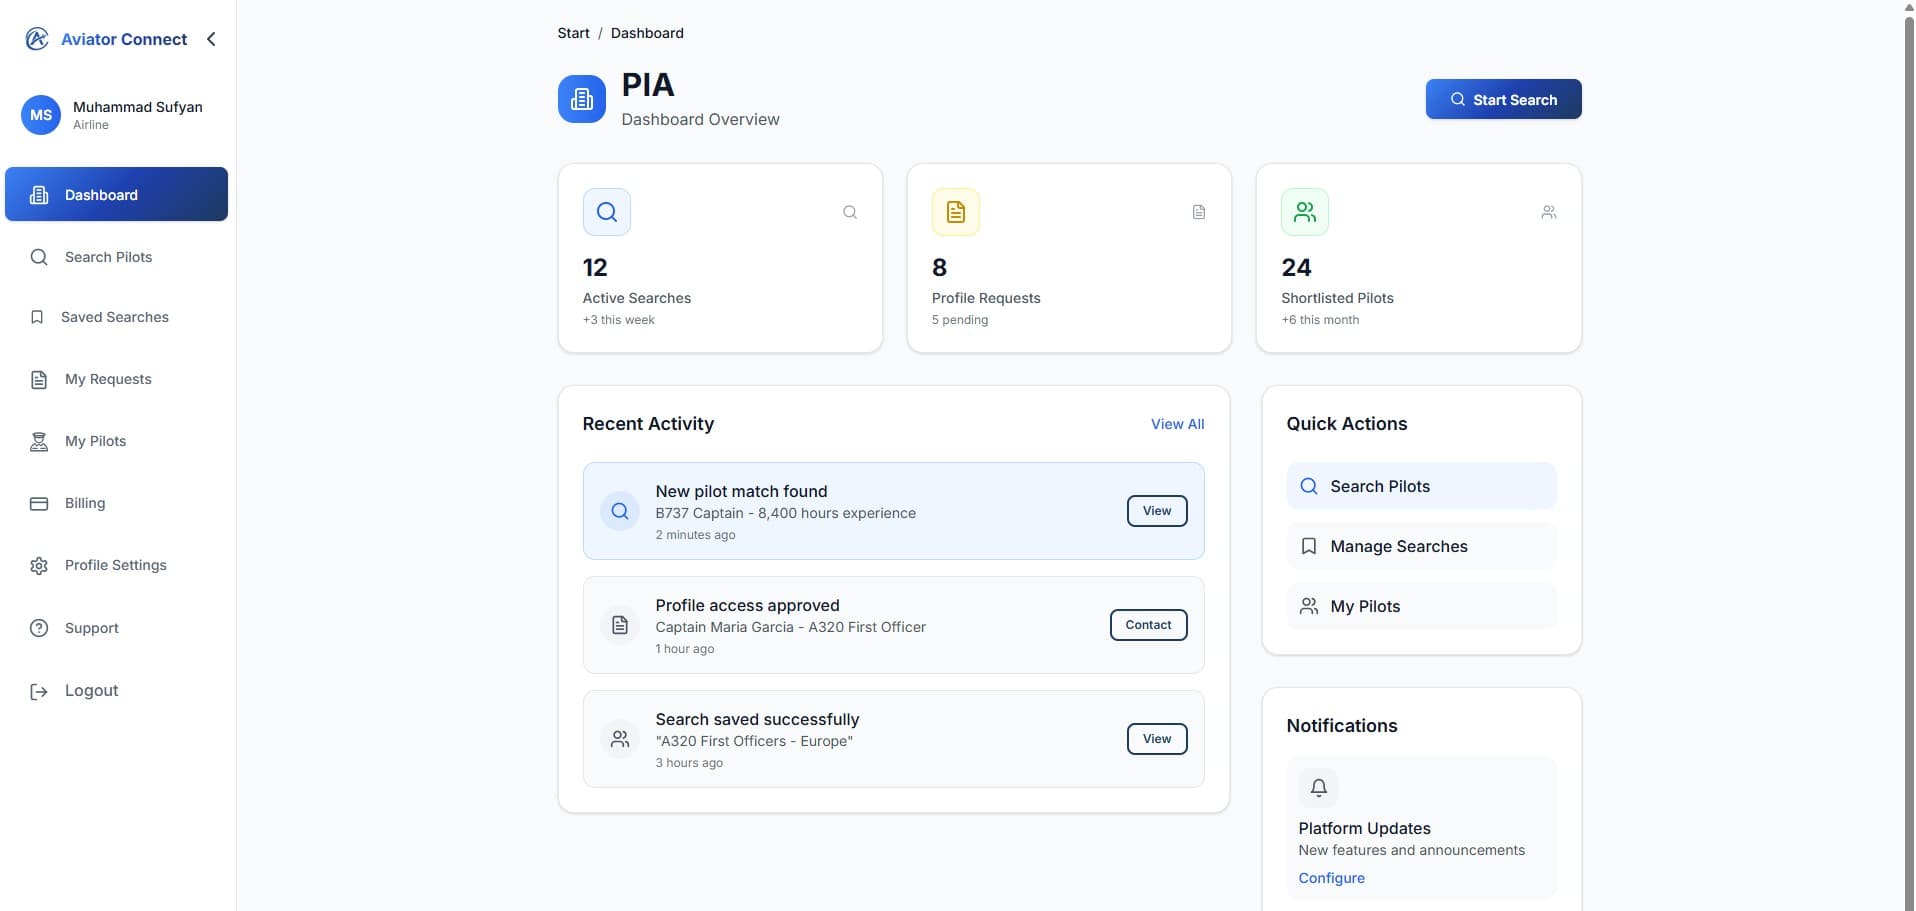Go to My Requests in the sidebar

pyautogui.click(x=108, y=379)
